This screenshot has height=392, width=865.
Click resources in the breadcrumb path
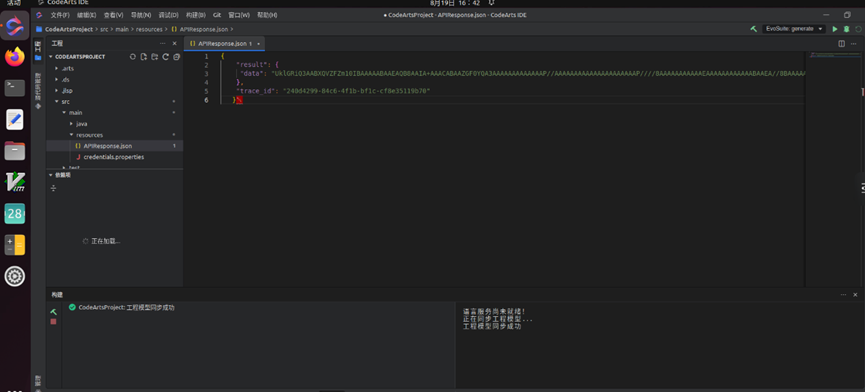click(x=148, y=29)
